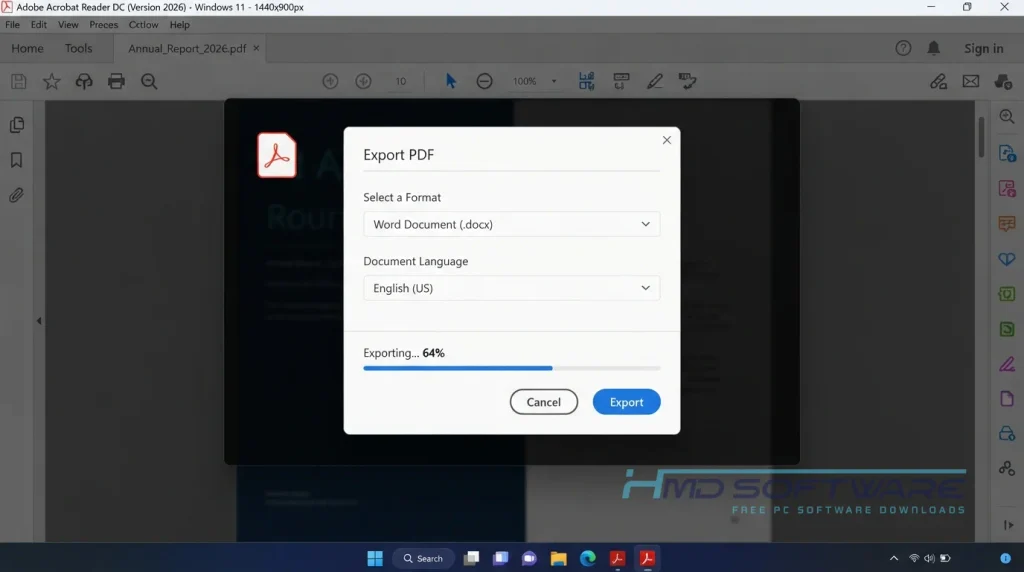
Task: Click the sign document stamp icon
Action: pos(688,81)
